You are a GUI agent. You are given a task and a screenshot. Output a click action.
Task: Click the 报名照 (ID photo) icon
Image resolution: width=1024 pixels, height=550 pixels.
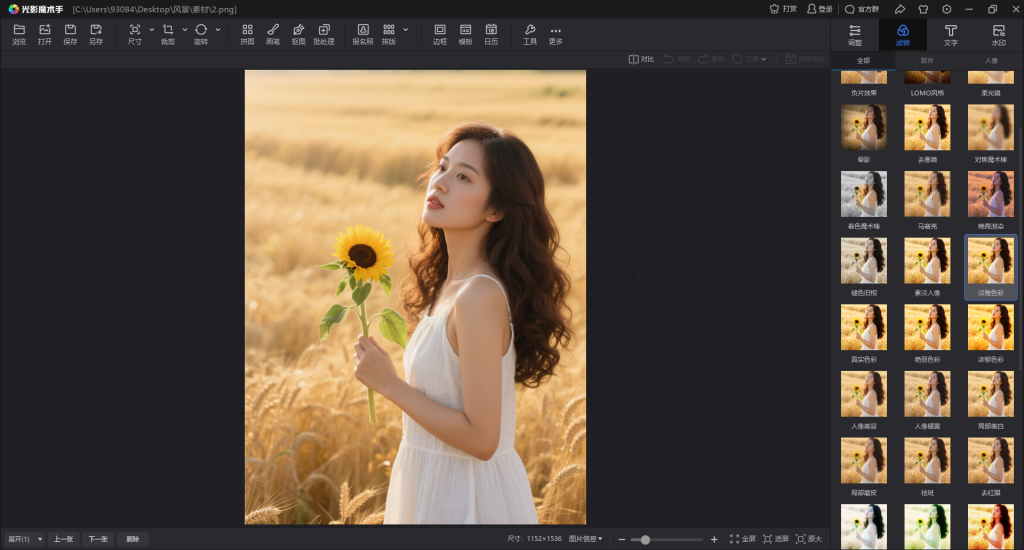click(362, 30)
